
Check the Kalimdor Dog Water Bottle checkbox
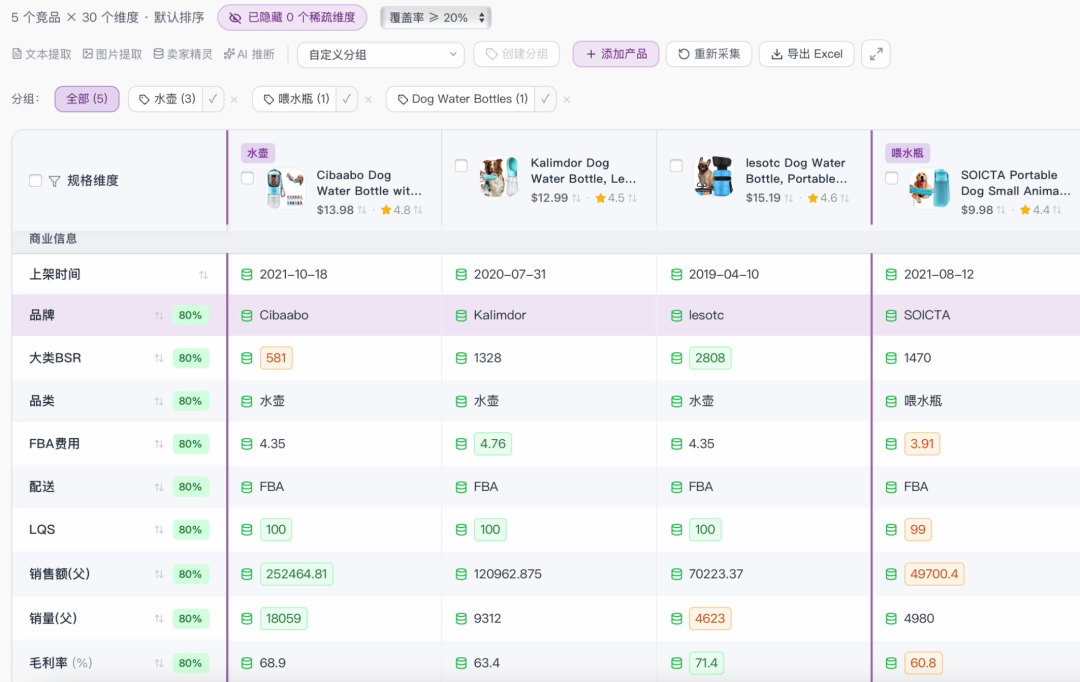(461, 165)
